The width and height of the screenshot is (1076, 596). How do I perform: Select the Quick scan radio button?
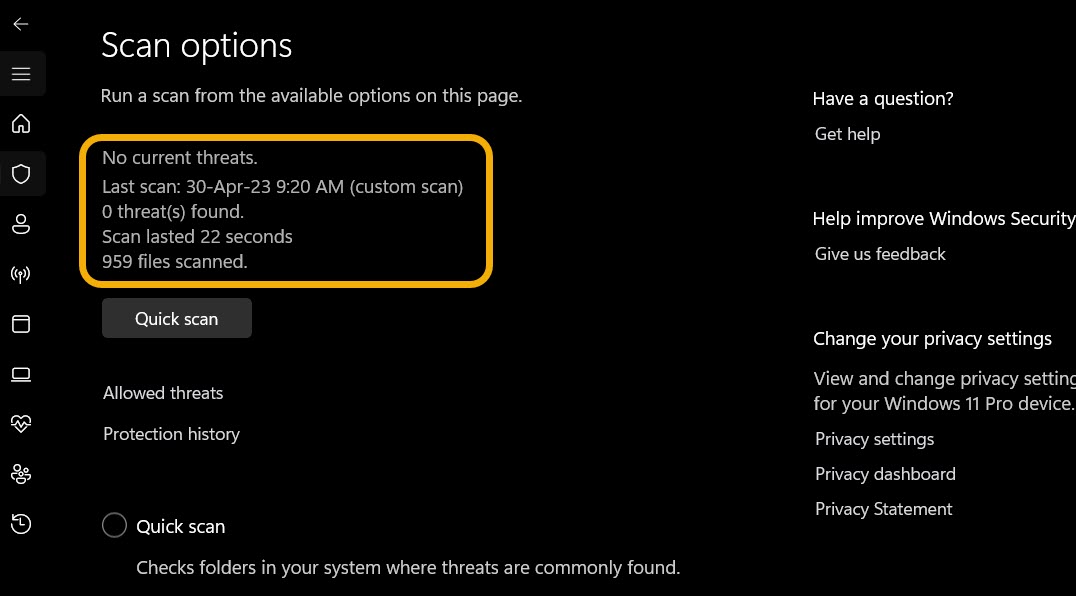point(114,525)
